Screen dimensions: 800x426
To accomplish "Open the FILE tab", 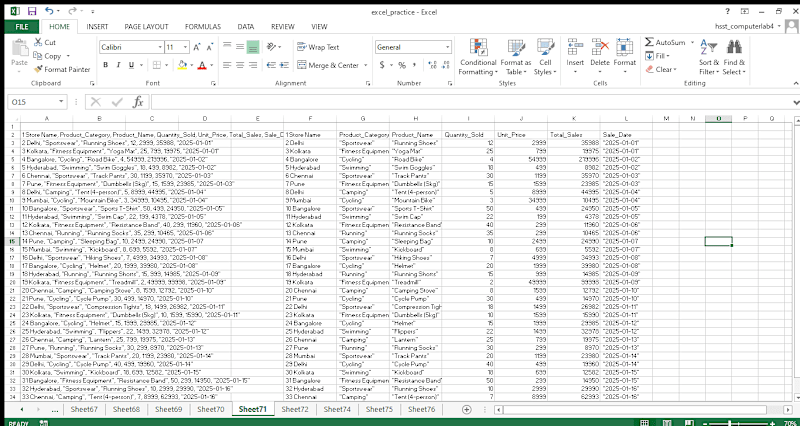I will point(22,27).
